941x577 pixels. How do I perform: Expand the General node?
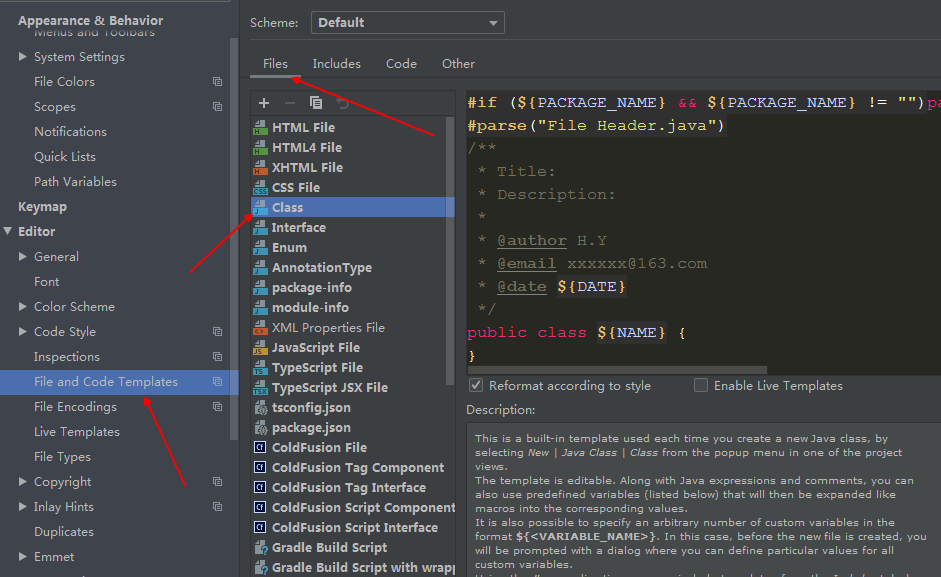click(x=23, y=256)
